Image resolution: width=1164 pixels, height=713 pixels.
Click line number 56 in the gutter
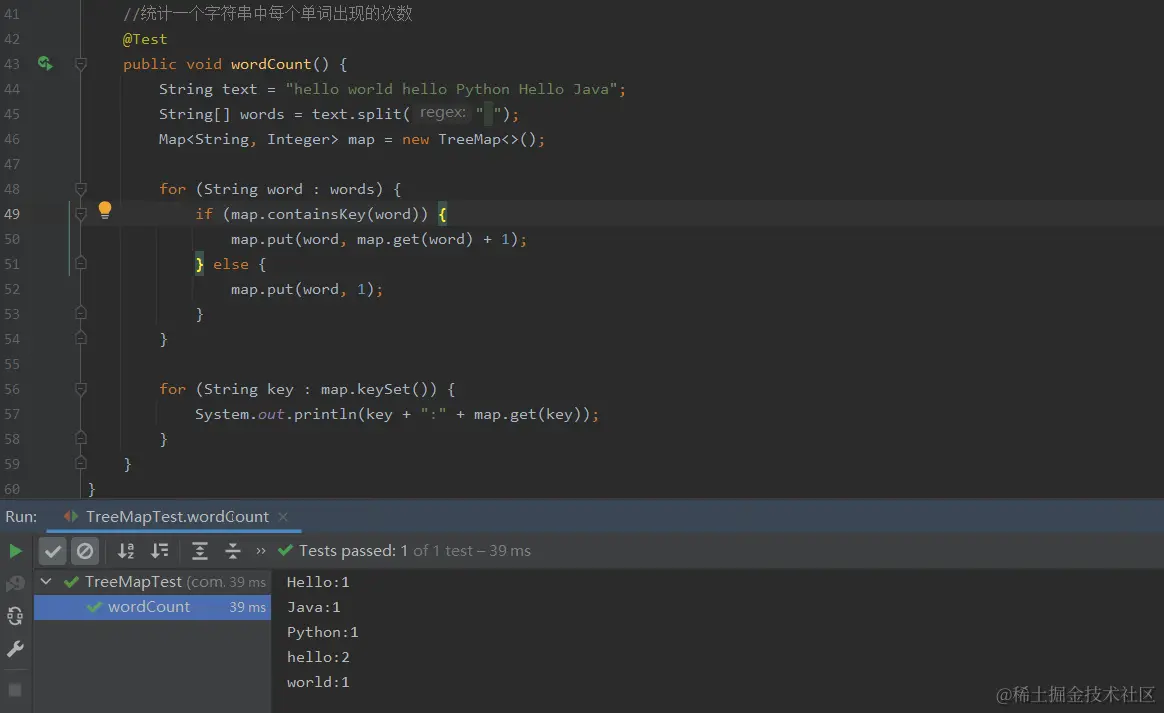click(x=12, y=389)
